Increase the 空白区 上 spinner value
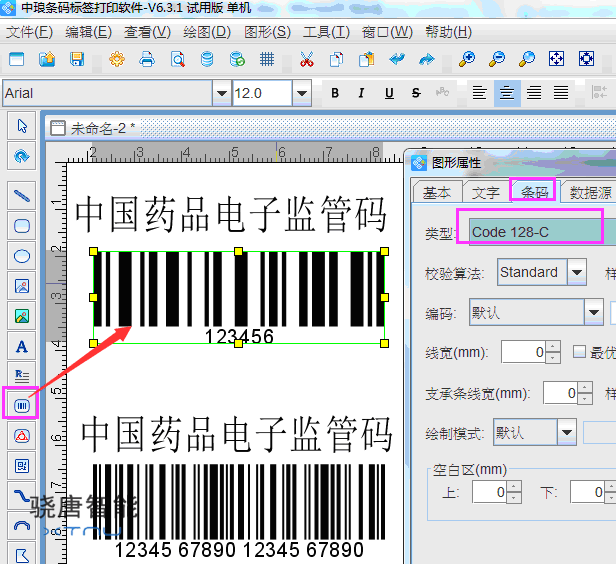Viewport: 616px width, 564px height. [513, 486]
